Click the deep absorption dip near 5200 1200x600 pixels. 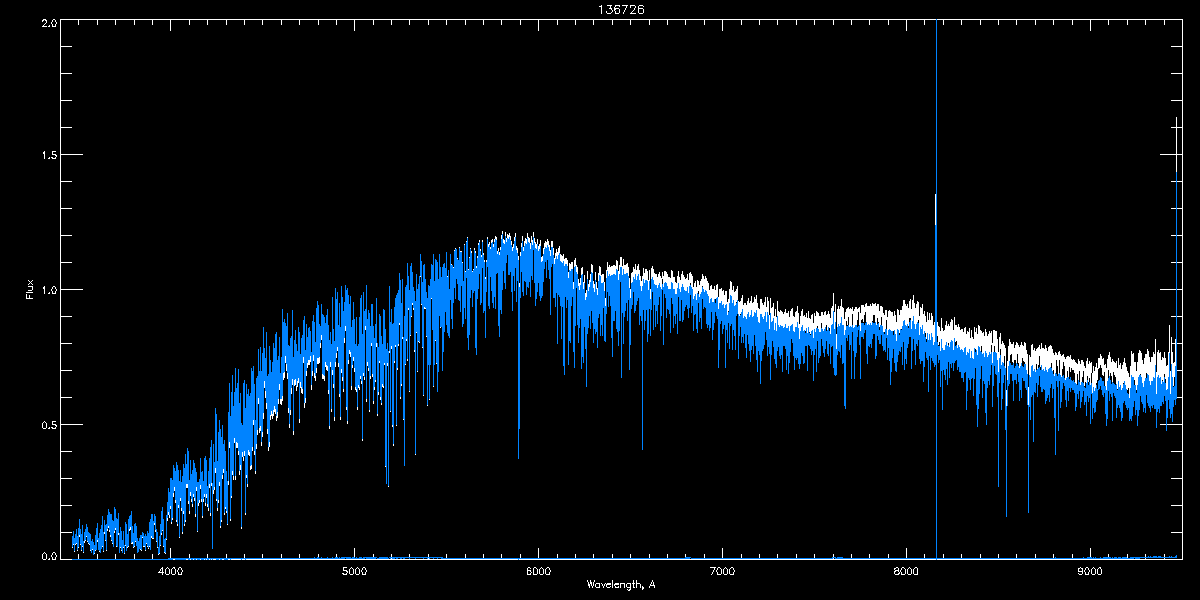pos(387,475)
